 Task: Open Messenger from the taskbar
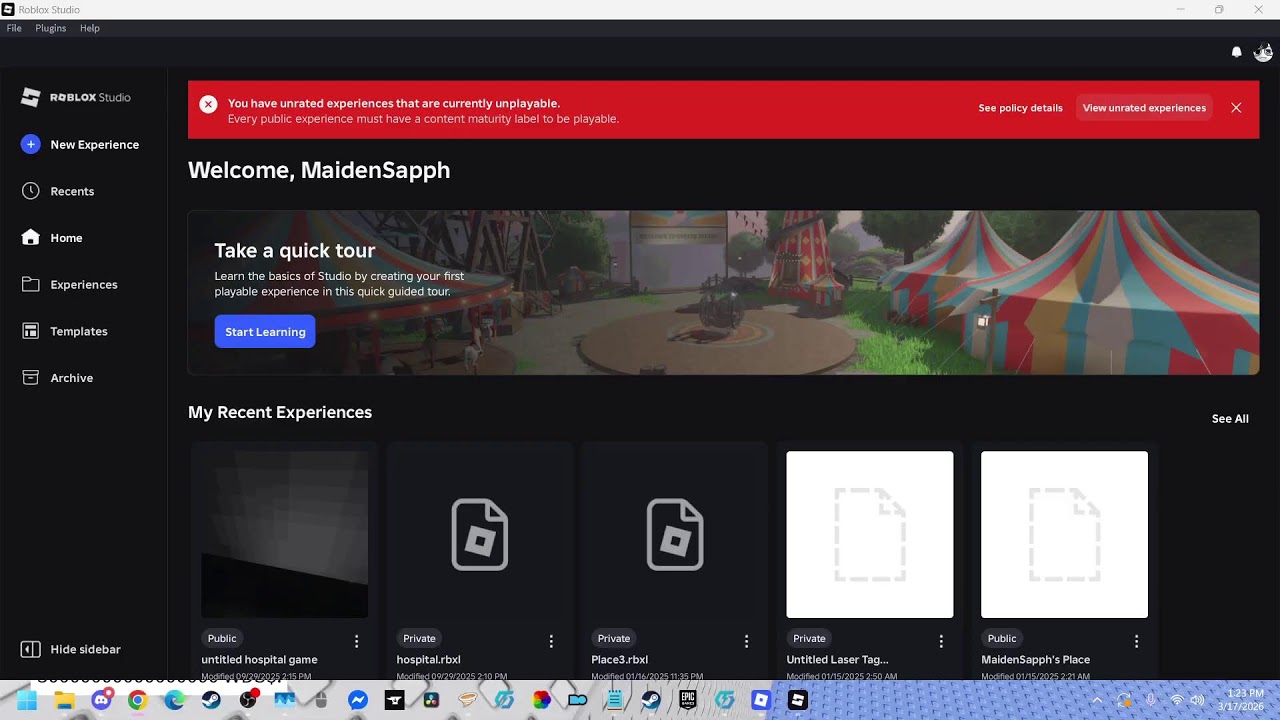358,700
